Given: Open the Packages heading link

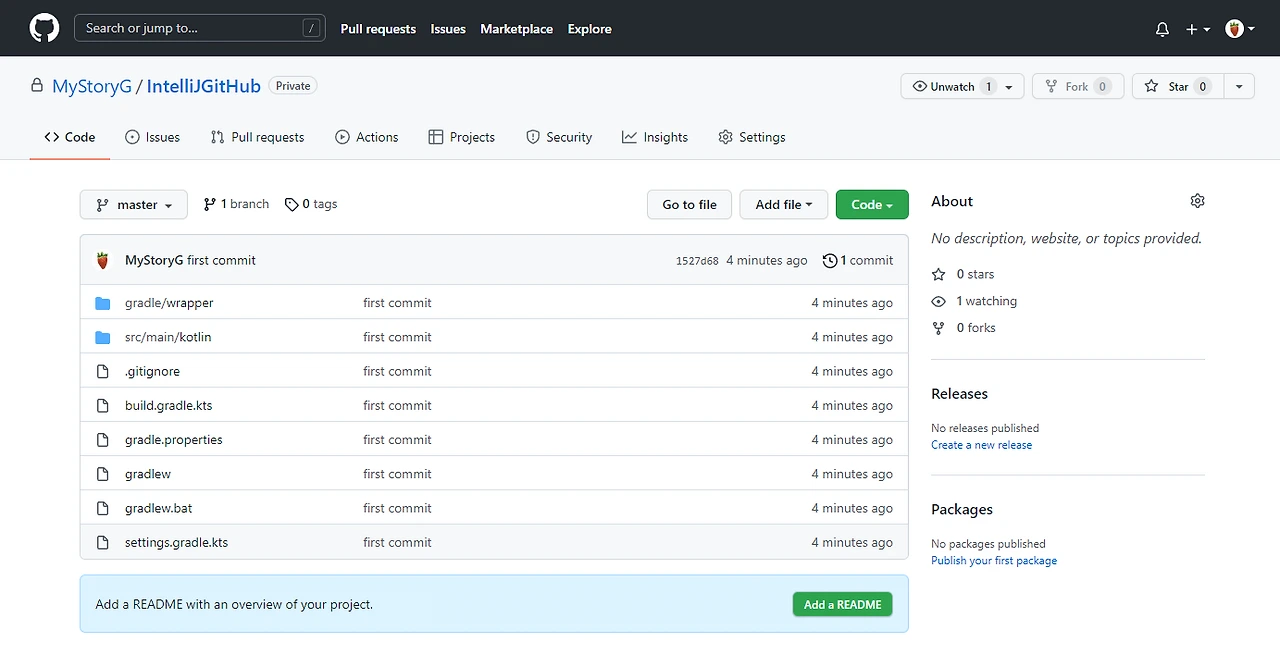Looking at the screenshot, I should coord(962,510).
